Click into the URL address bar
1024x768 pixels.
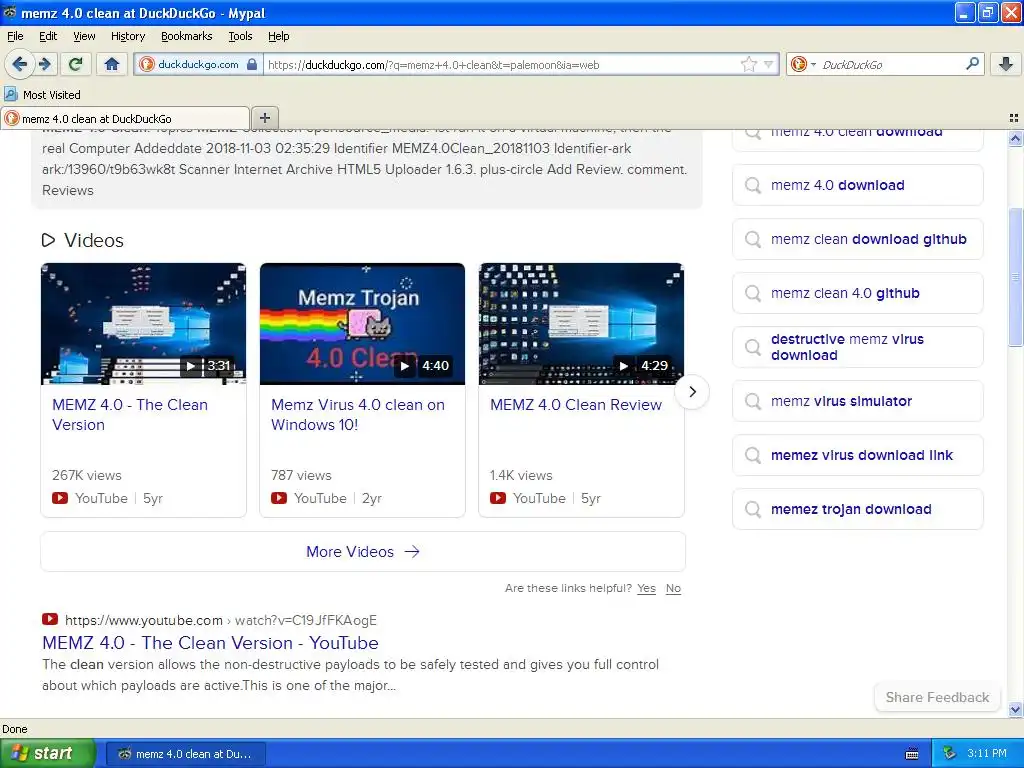pos(502,64)
